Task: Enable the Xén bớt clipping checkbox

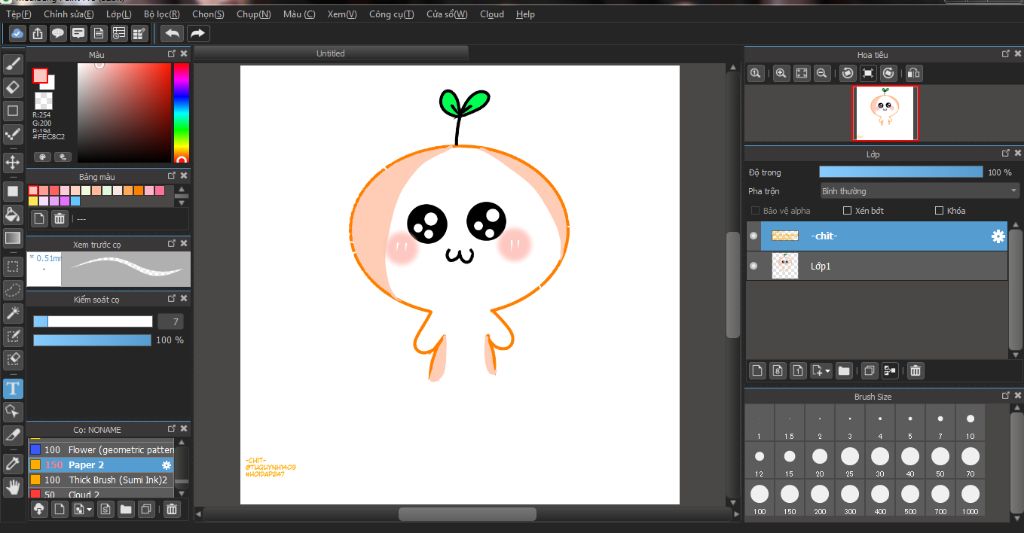Action: pos(847,210)
